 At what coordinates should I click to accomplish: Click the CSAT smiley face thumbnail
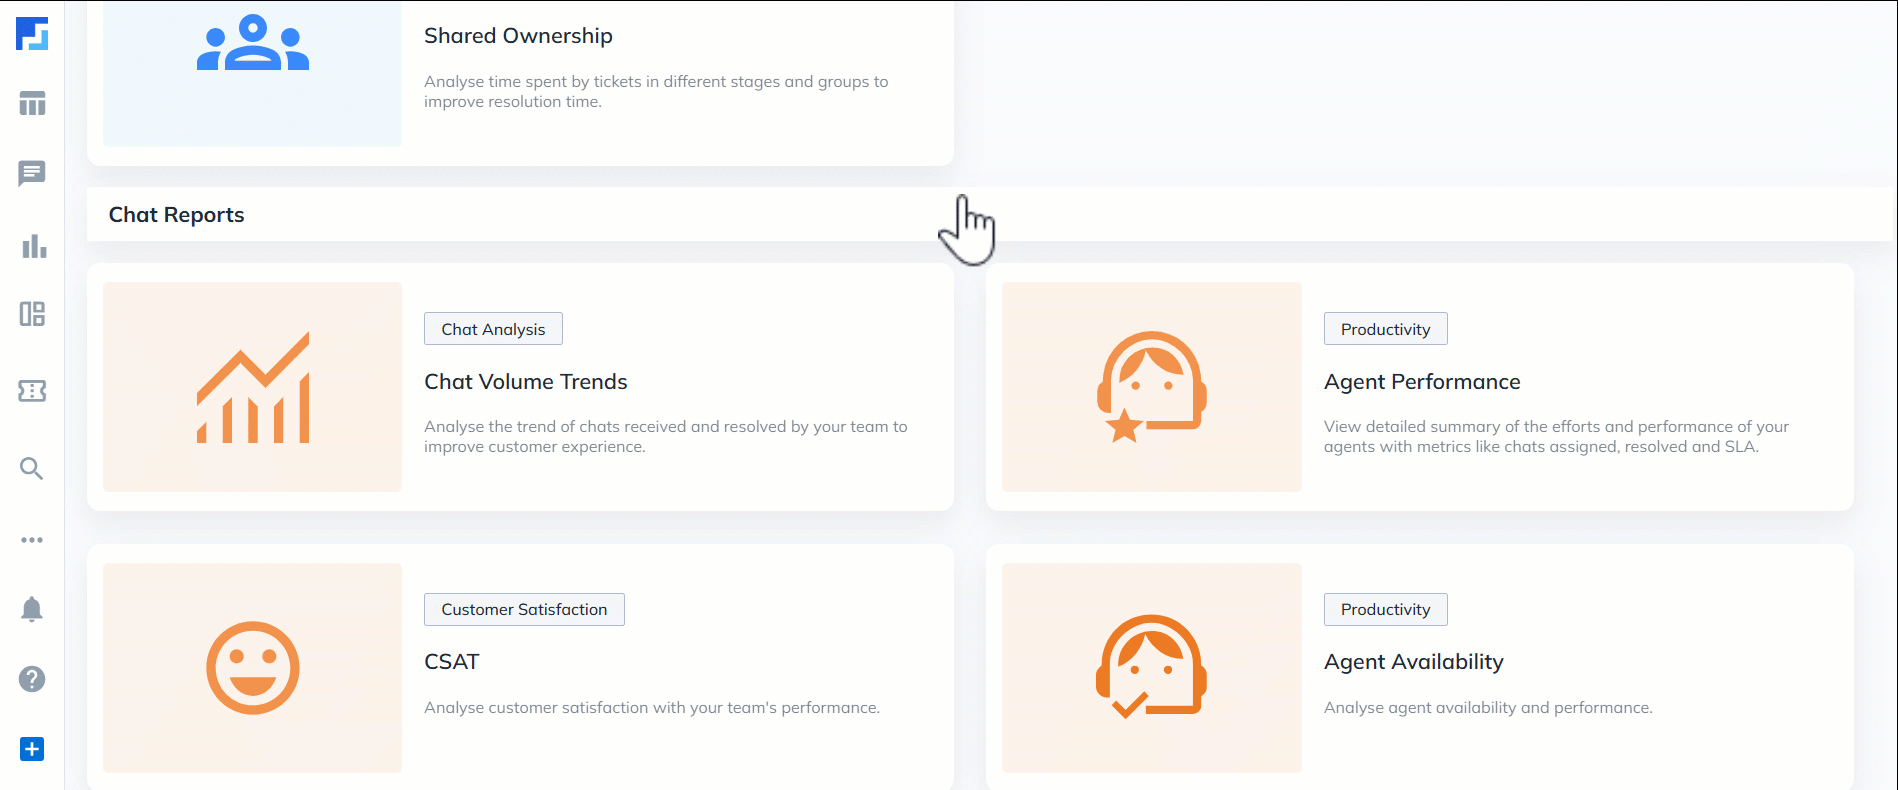point(252,668)
